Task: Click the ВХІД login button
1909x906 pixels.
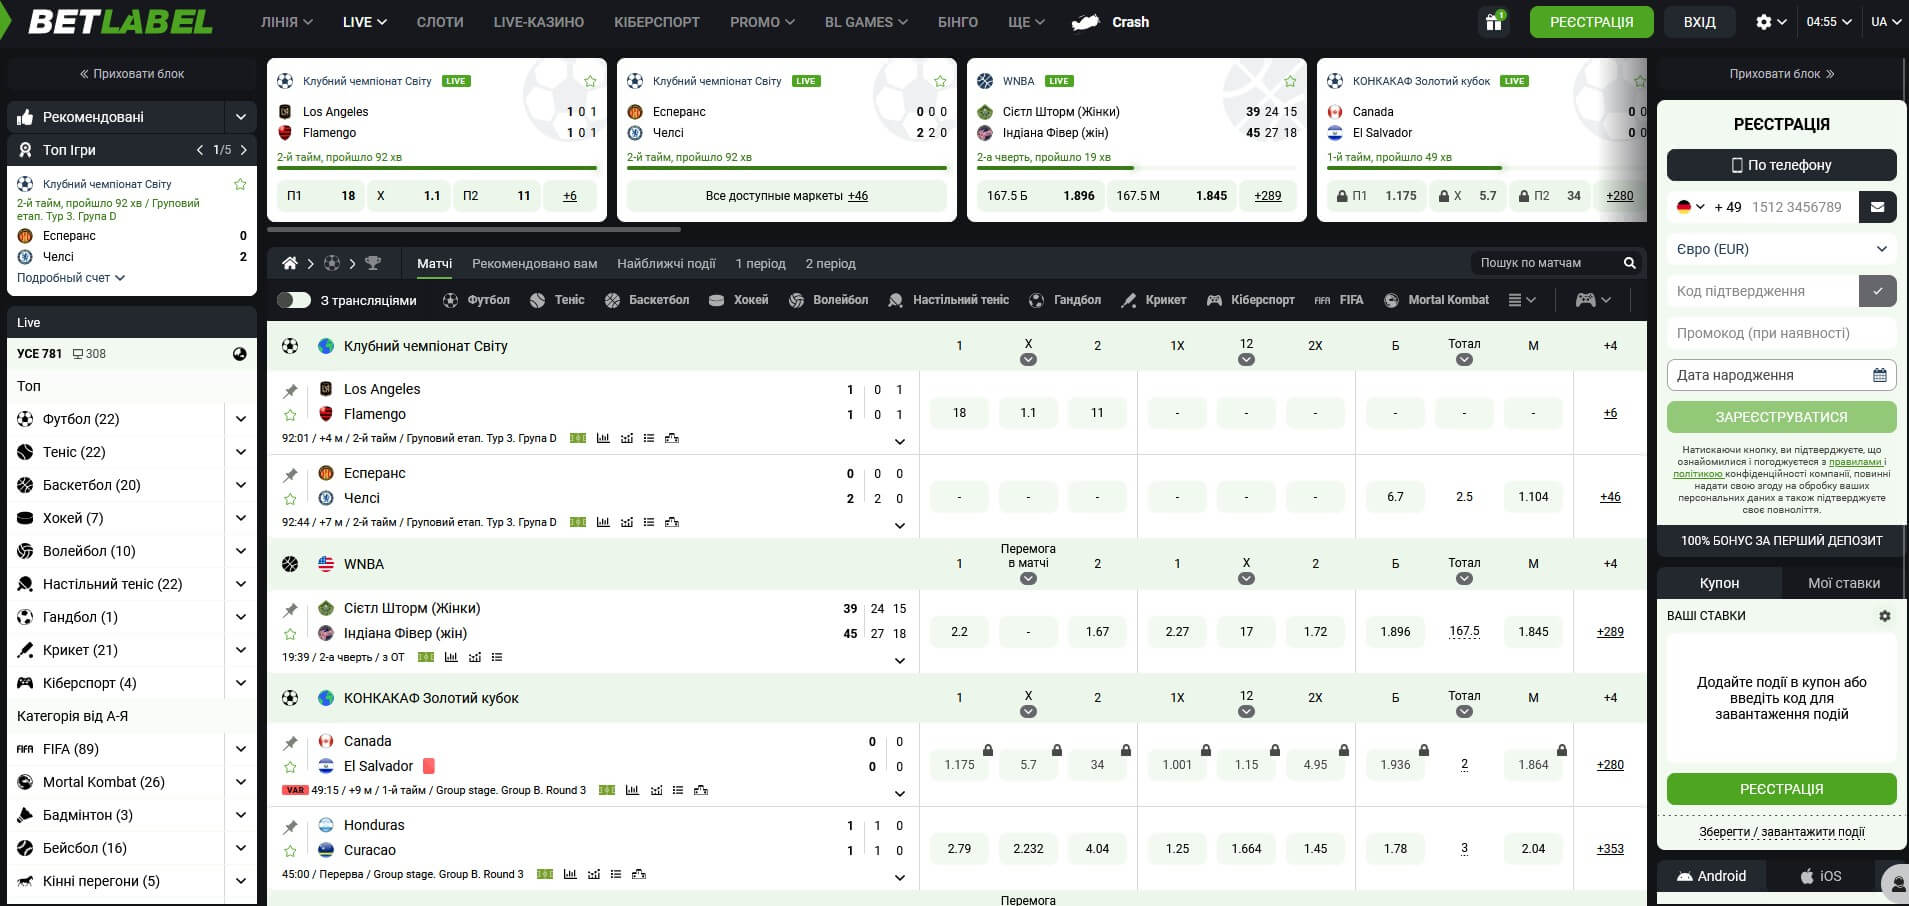Action: click(x=1699, y=22)
